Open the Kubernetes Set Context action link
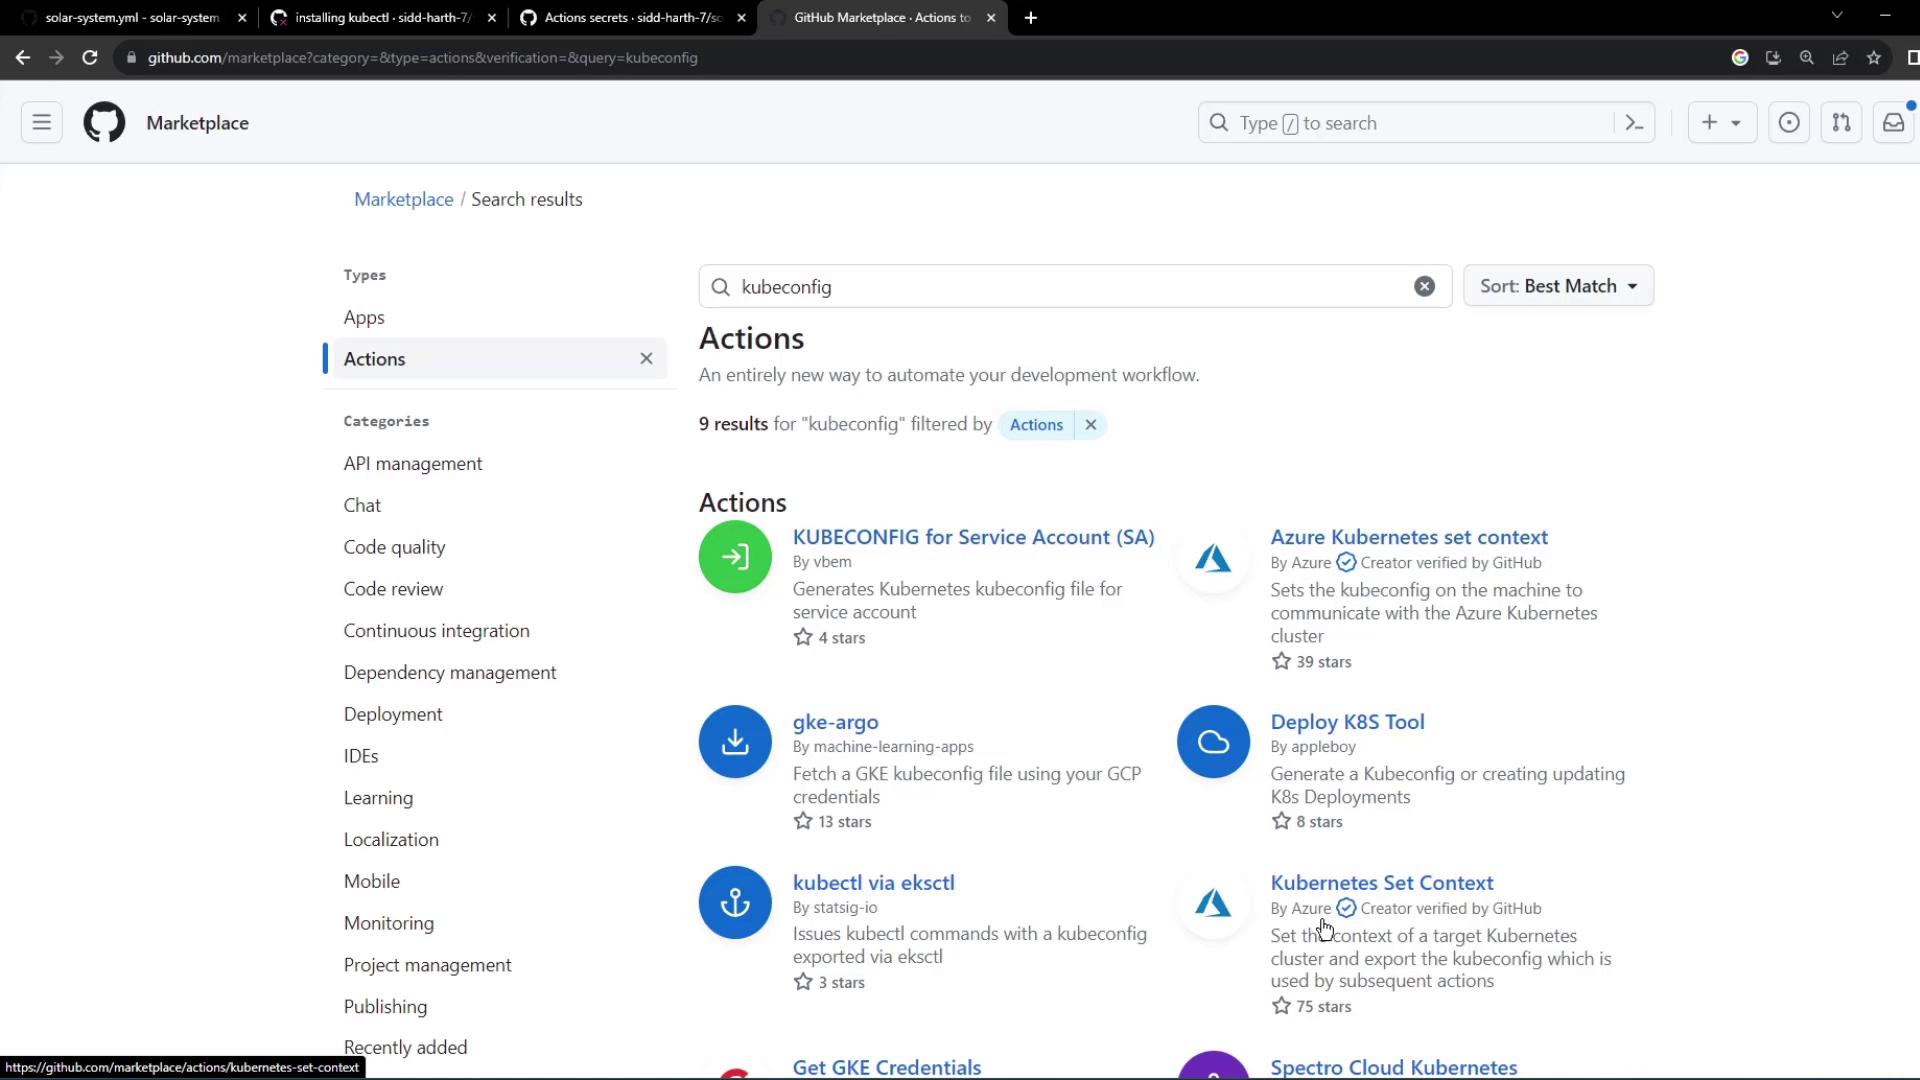Image resolution: width=1920 pixels, height=1080 pixels. point(1381,883)
